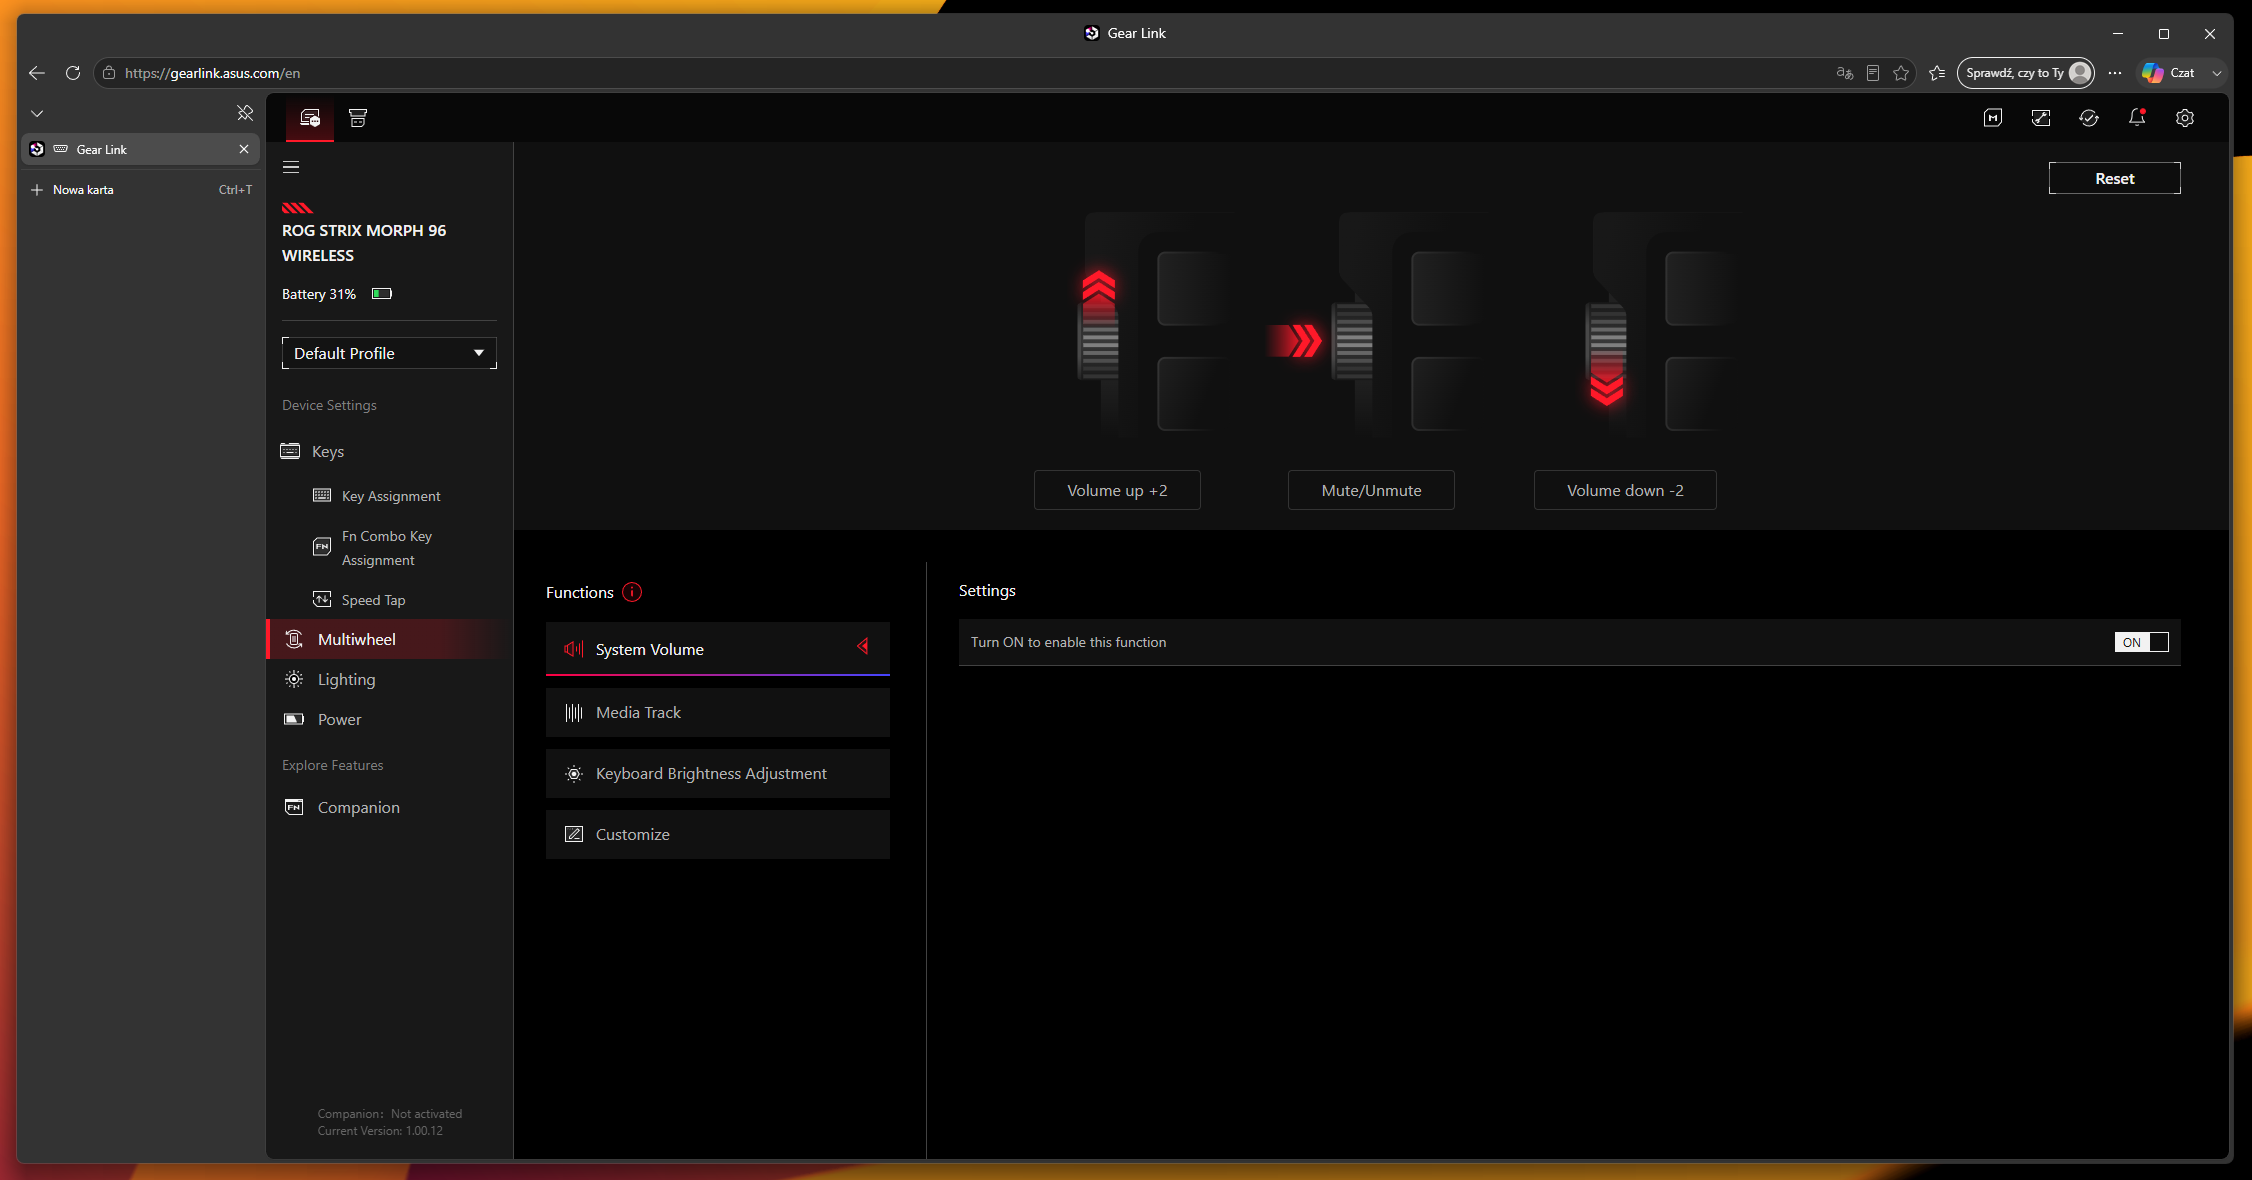Click the profile avatar button Sprawdź, czy to Ty
The image size is (2252, 1180).
point(2026,73)
